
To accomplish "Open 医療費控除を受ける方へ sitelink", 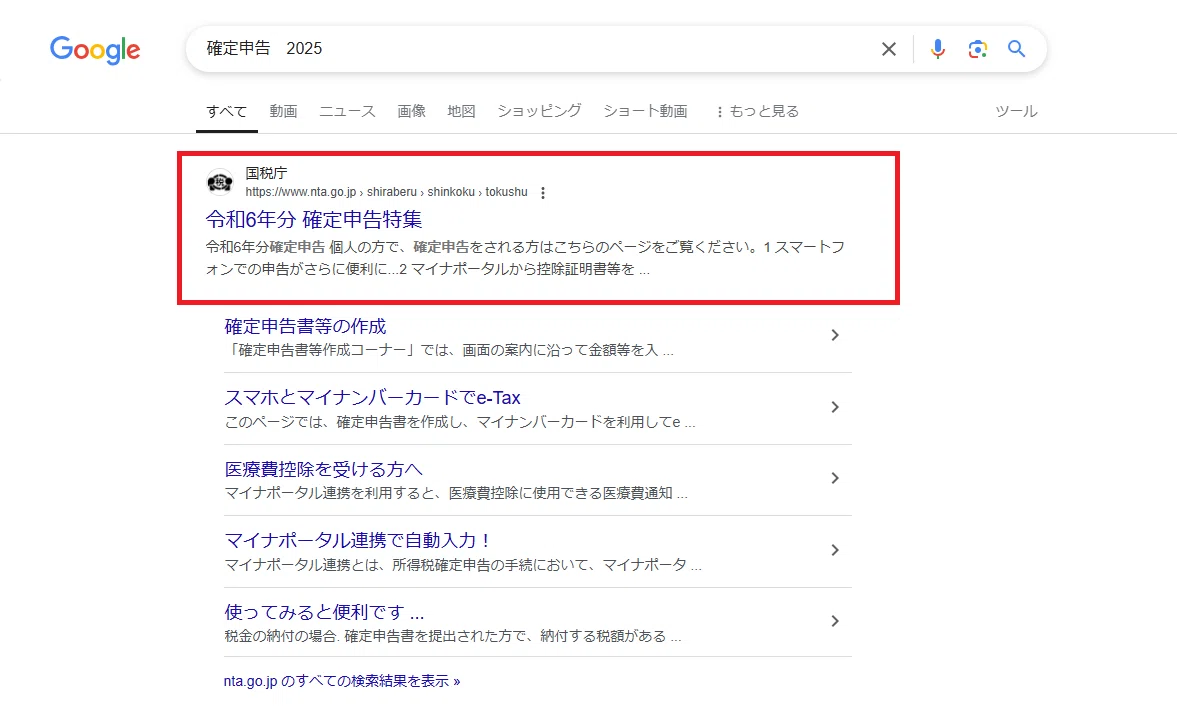I will [x=324, y=469].
